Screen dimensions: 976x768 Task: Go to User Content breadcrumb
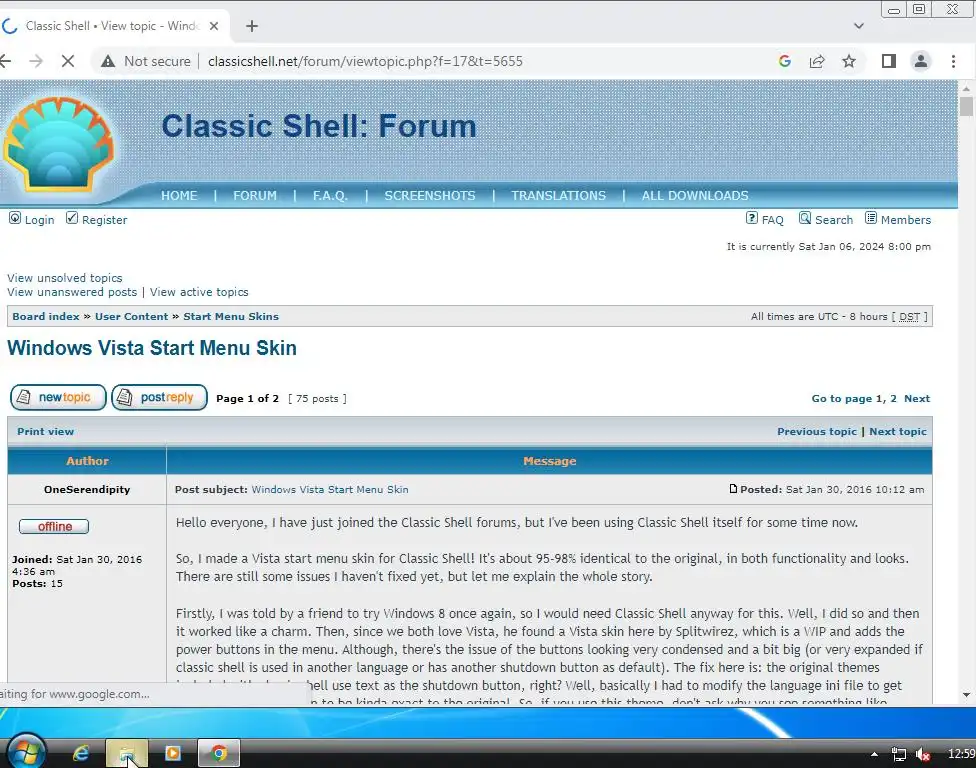click(x=131, y=316)
